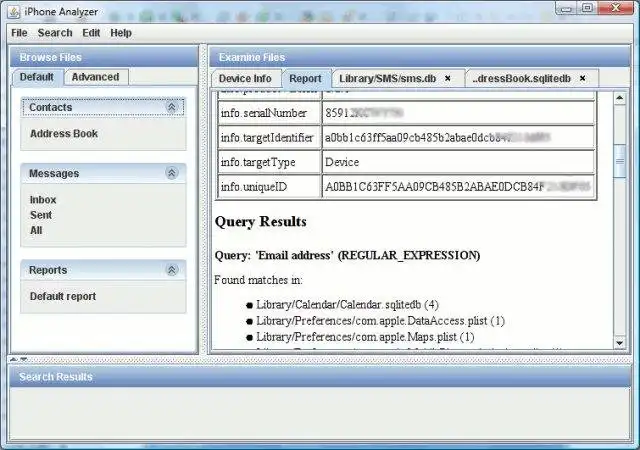Show All messages
This screenshot has height=450, width=640.
(x=36, y=230)
